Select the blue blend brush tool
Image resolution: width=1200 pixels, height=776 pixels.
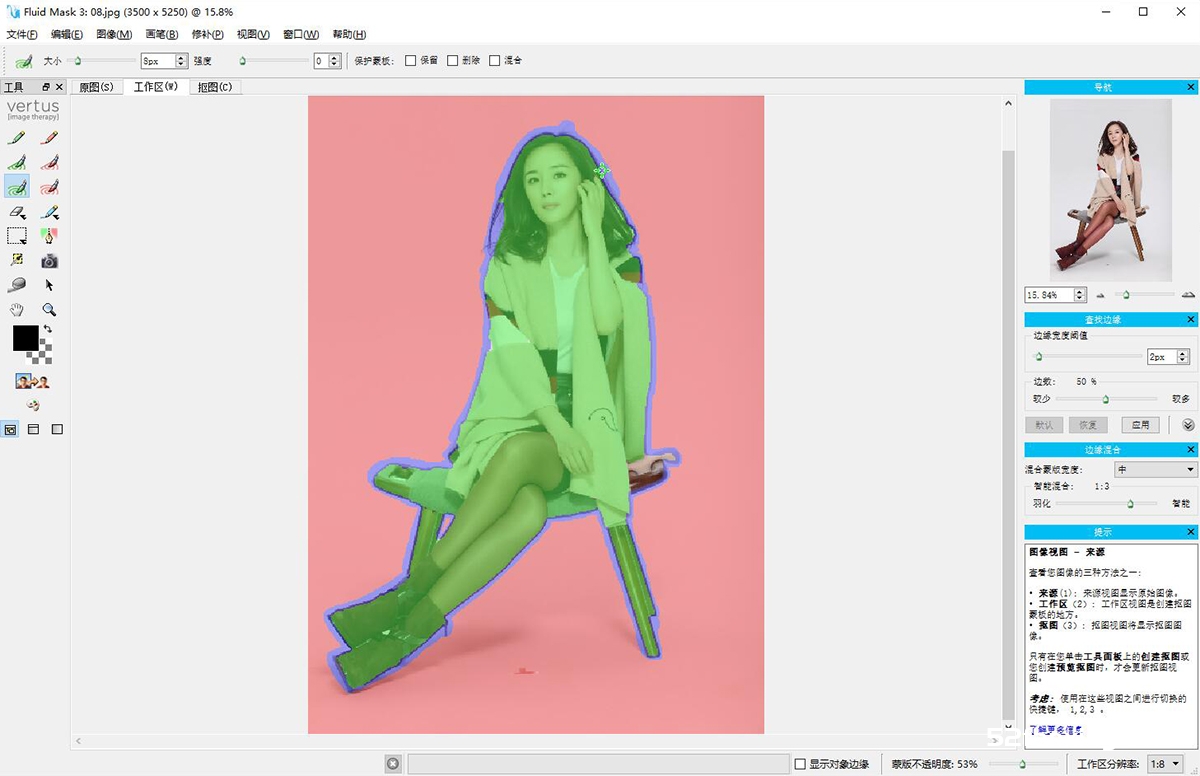[49, 211]
